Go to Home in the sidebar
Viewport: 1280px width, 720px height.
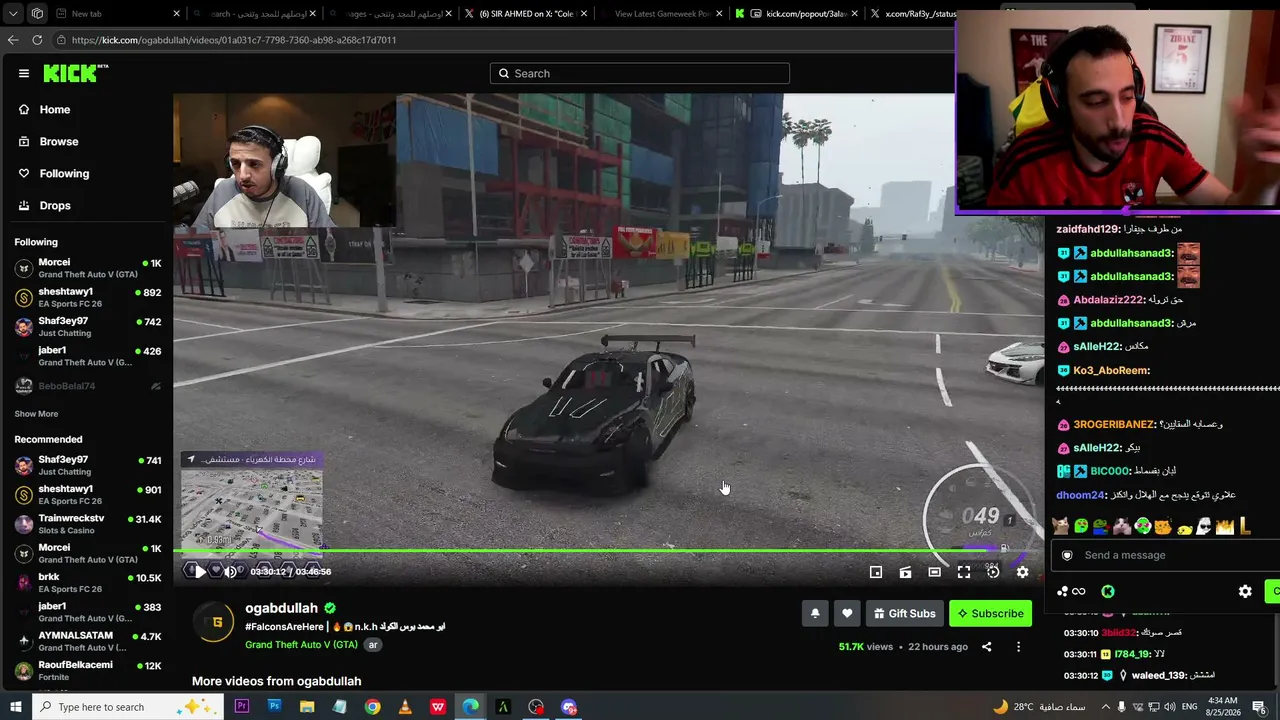click(55, 110)
